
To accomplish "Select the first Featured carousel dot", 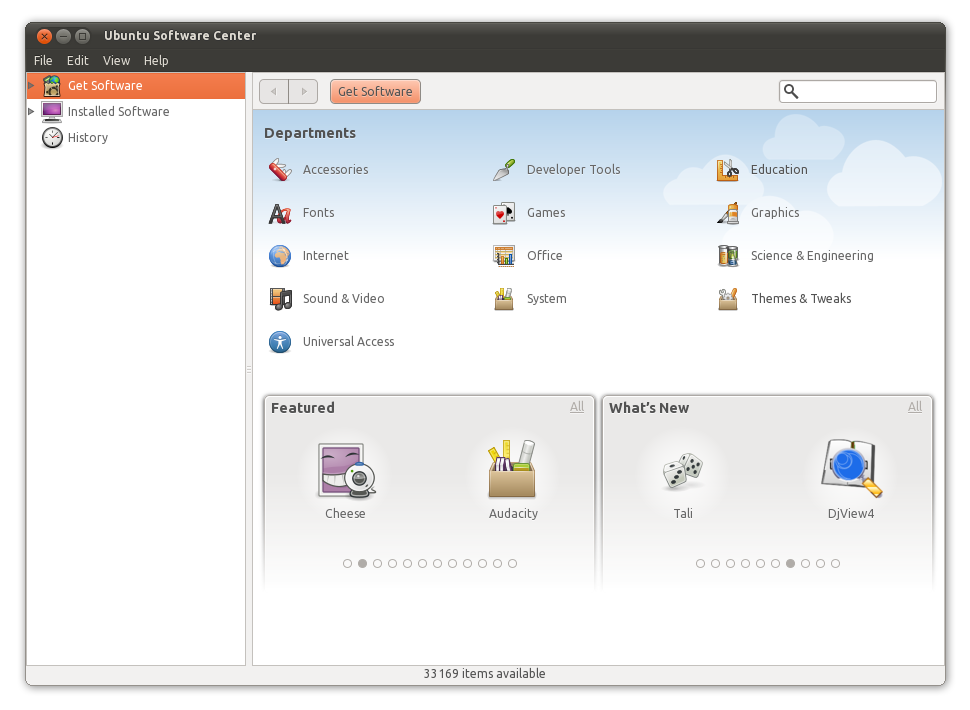I will (348, 563).
